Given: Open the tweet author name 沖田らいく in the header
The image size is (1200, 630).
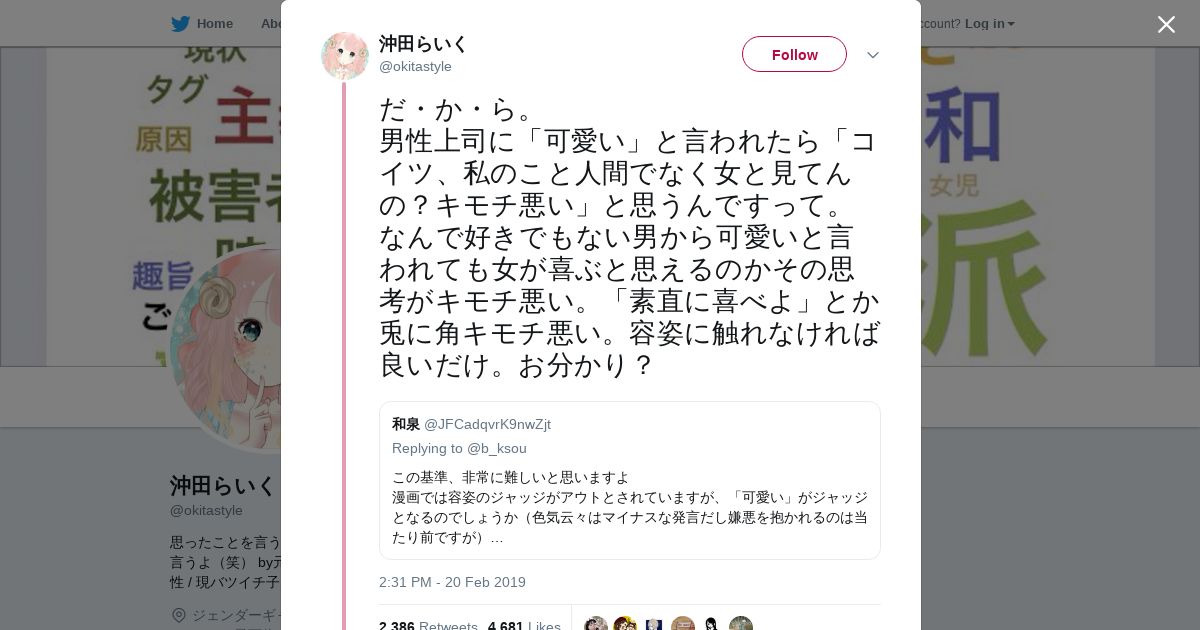Looking at the screenshot, I should [x=423, y=44].
